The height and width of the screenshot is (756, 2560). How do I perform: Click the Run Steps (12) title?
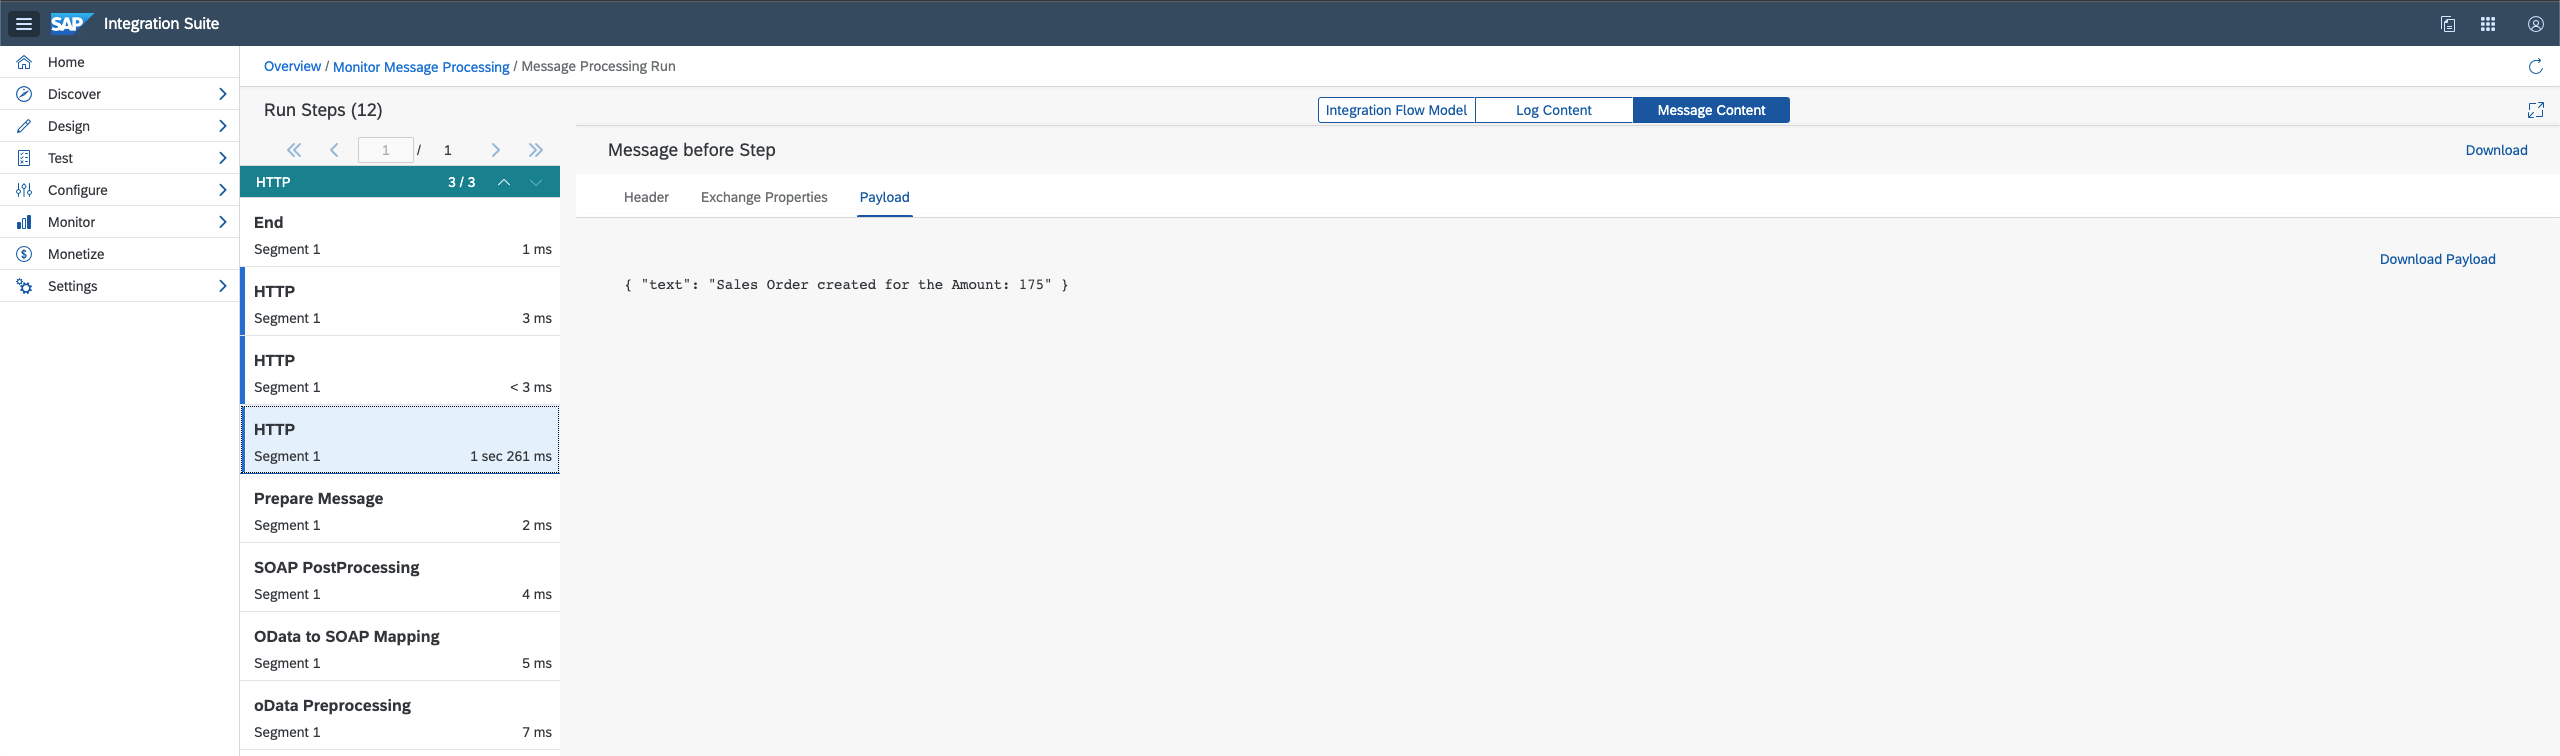[x=323, y=110]
